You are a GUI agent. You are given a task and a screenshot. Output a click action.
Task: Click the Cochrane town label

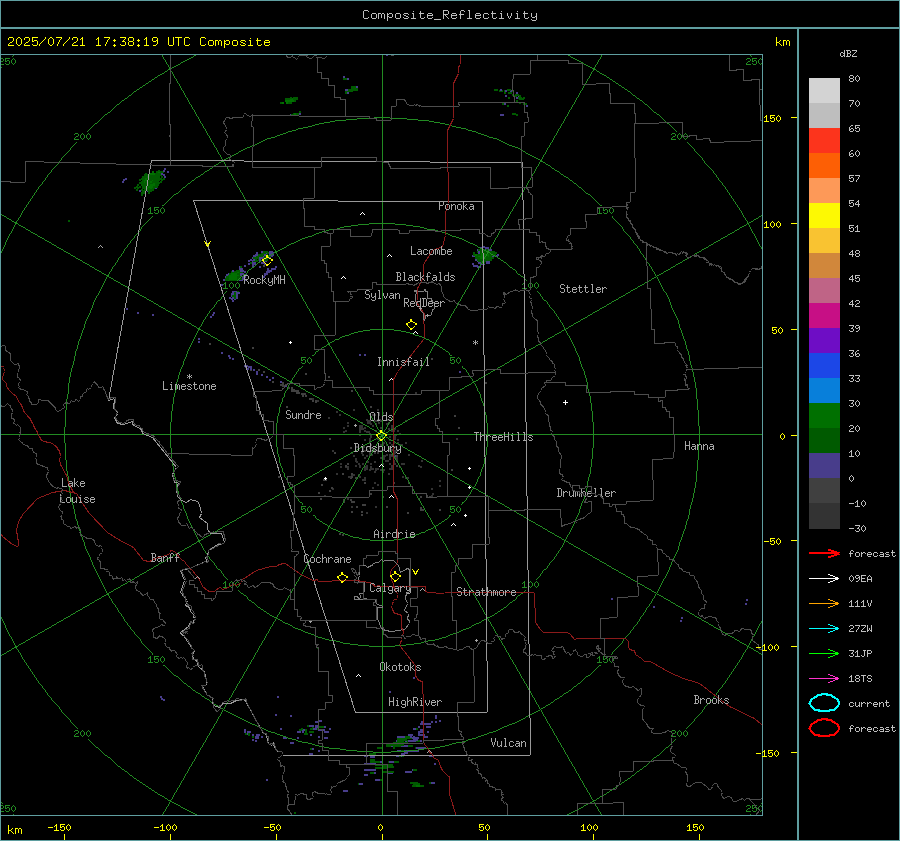click(327, 559)
